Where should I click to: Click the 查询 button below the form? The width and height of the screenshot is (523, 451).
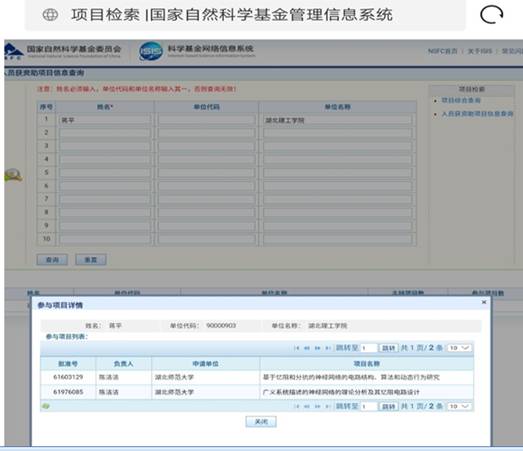[x=52, y=260]
